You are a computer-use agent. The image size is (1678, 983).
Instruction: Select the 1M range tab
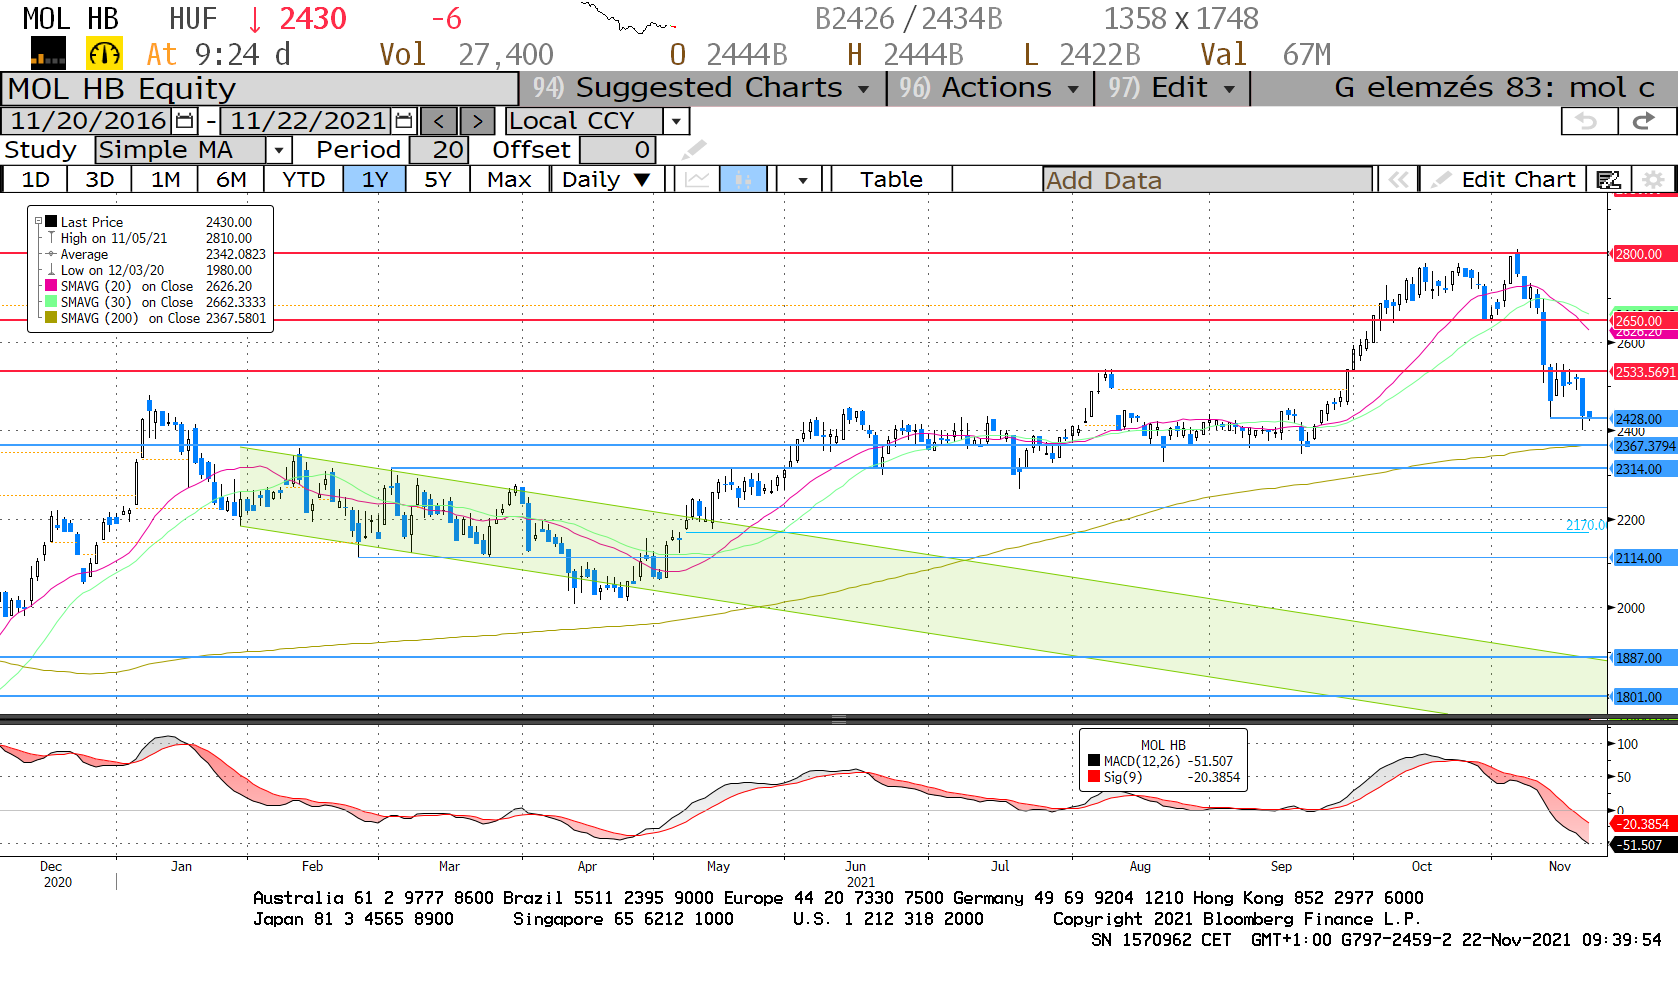tap(165, 180)
